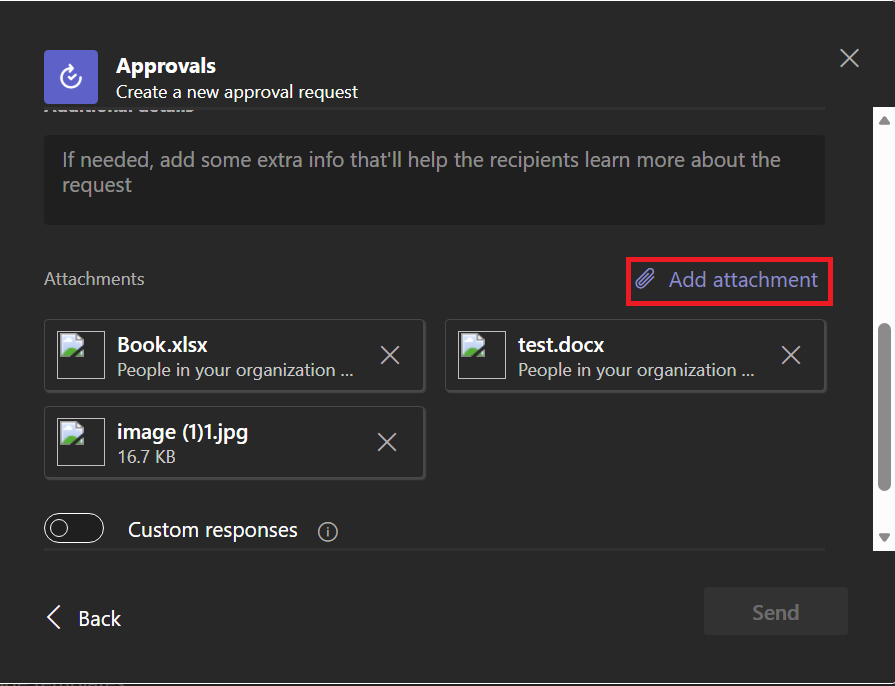Screen dimensions: 895x686
Task: Go Back to the previous step
Action: click(84, 618)
